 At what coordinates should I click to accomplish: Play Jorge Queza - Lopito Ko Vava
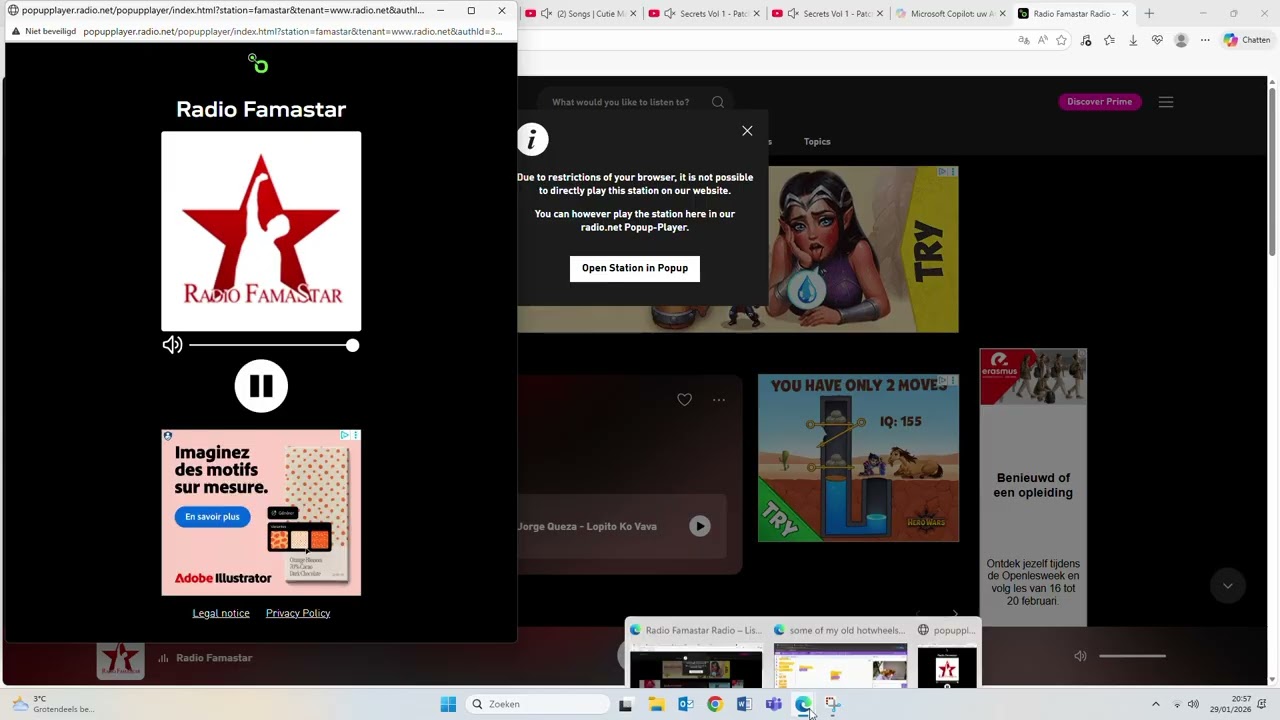pos(700,526)
